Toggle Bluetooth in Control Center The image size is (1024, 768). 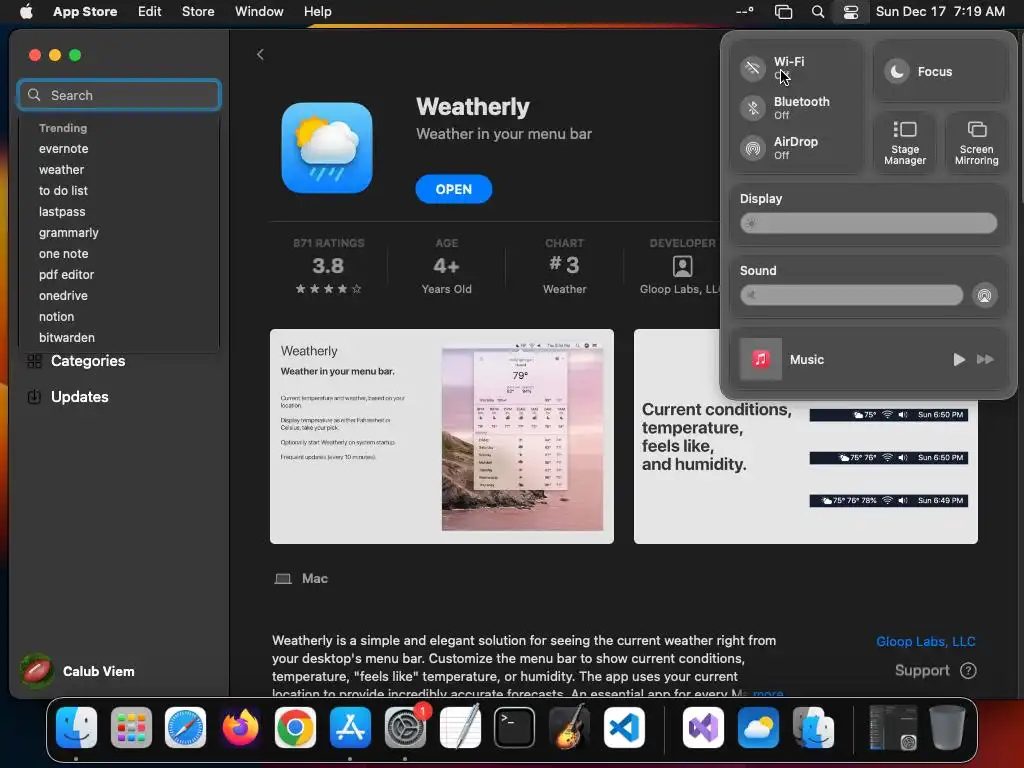point(753,108)
